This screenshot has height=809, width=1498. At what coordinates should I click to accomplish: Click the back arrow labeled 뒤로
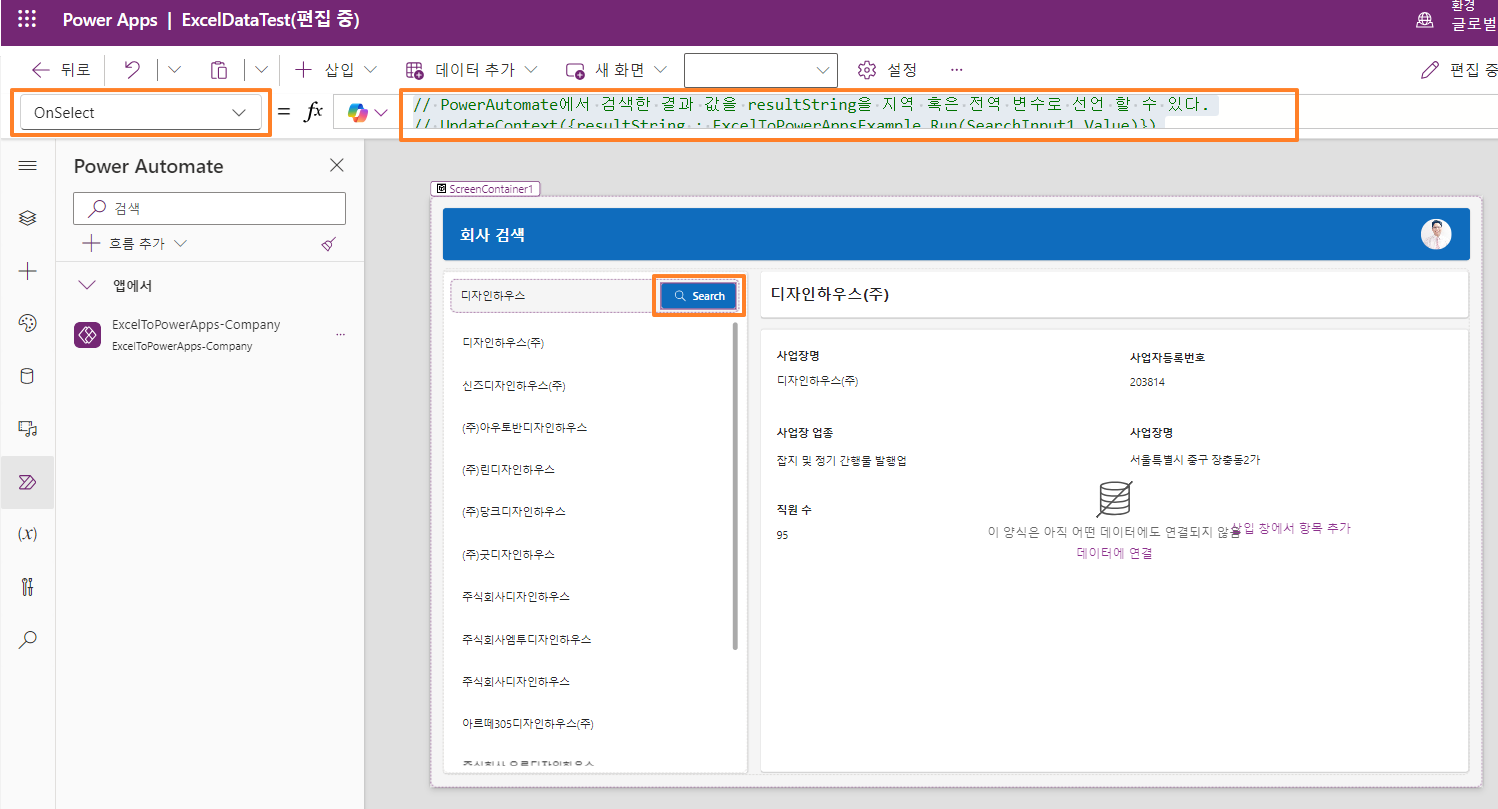tap(62, 70)
